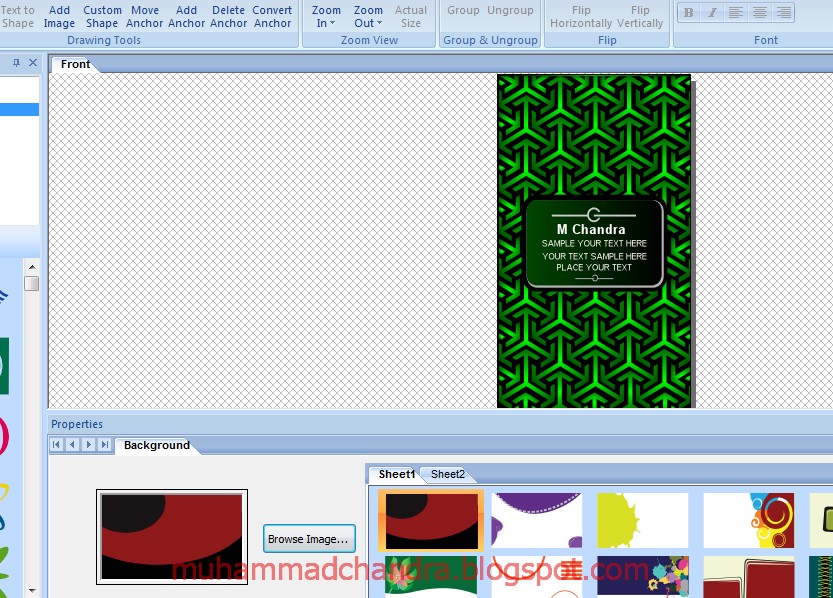Click the Text to Shape tool

tap(18, 16)
